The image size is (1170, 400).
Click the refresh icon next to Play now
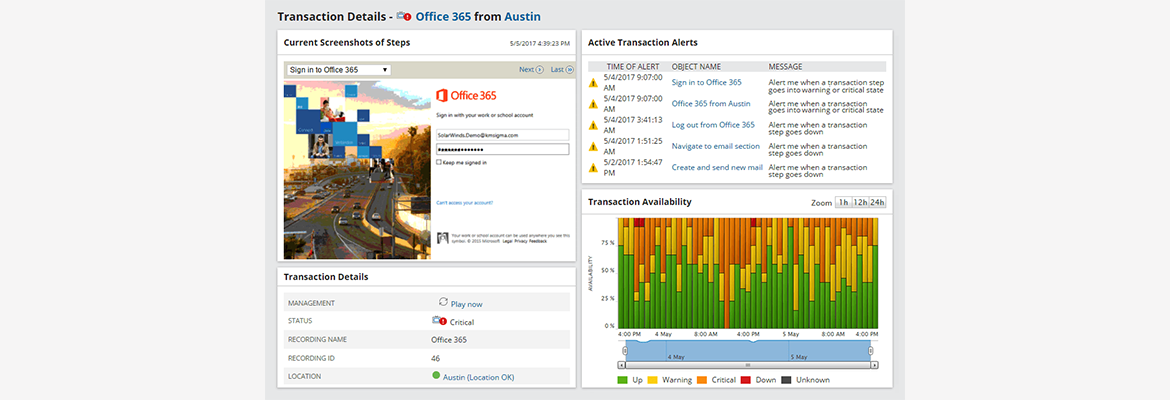[443, 302]
